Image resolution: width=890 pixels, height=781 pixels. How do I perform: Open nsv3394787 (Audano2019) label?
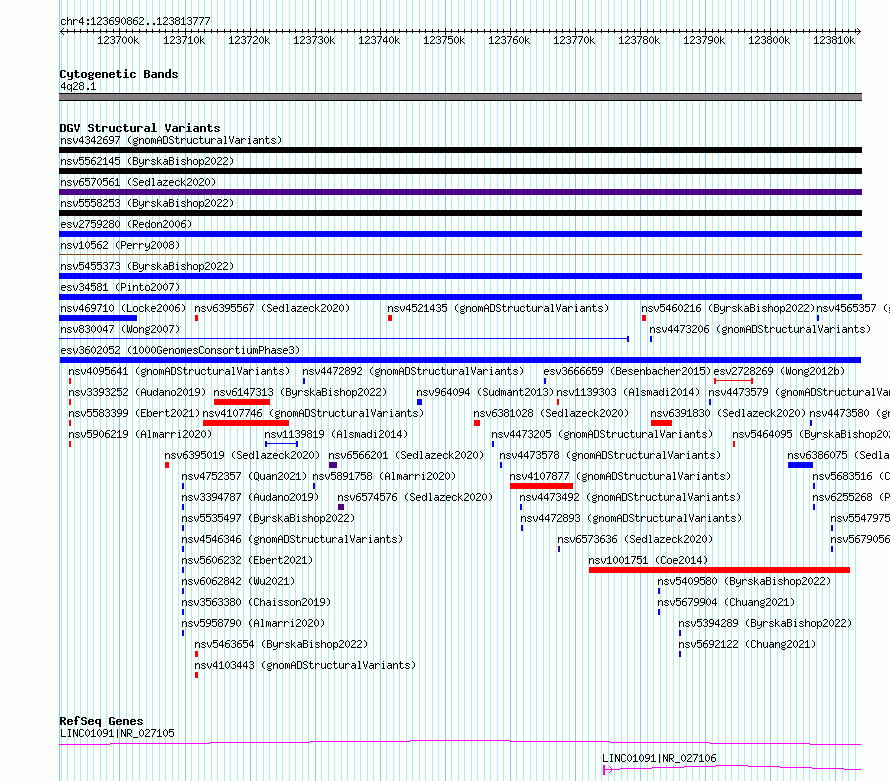250,497
